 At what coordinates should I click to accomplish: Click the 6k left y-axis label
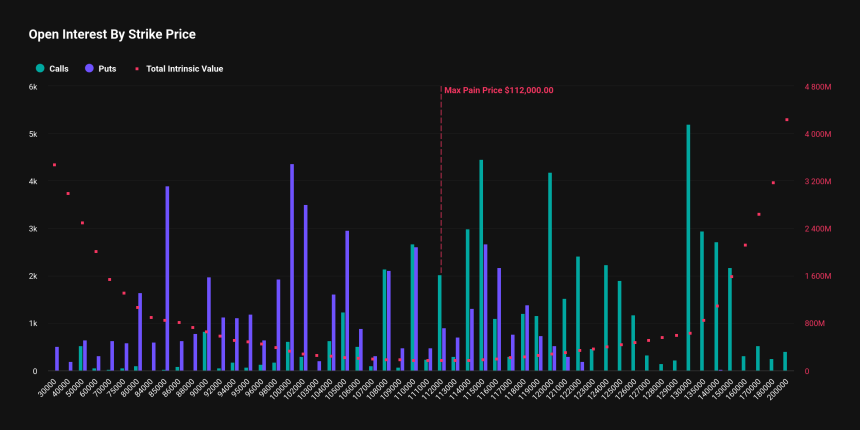coord(33,87)
